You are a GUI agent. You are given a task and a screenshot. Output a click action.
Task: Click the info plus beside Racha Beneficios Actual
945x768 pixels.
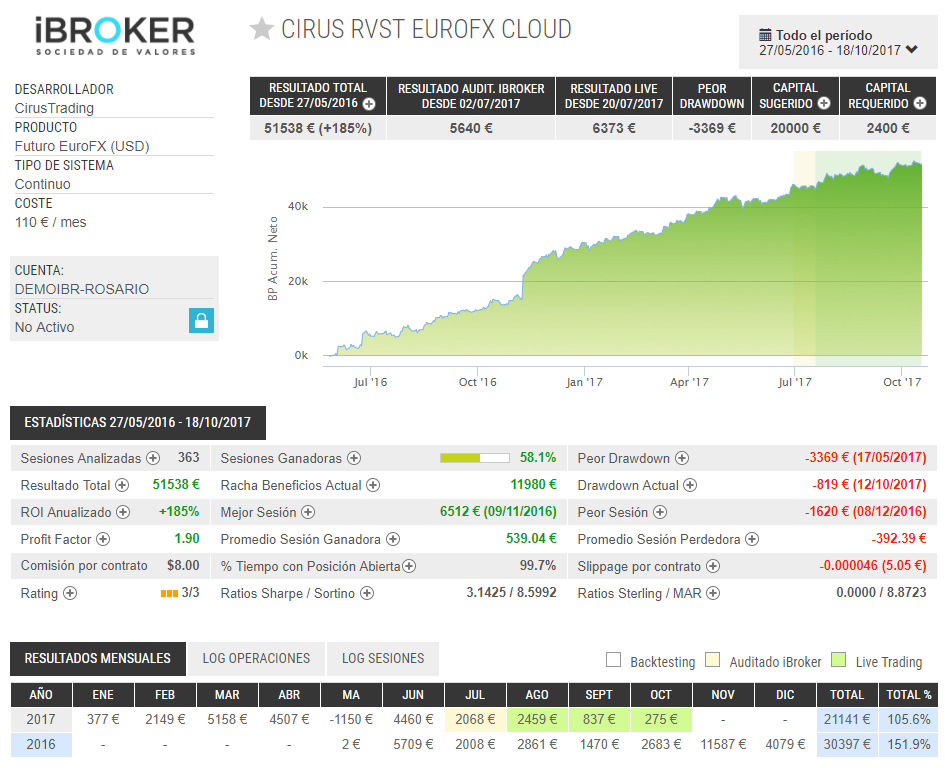[373, 485]
